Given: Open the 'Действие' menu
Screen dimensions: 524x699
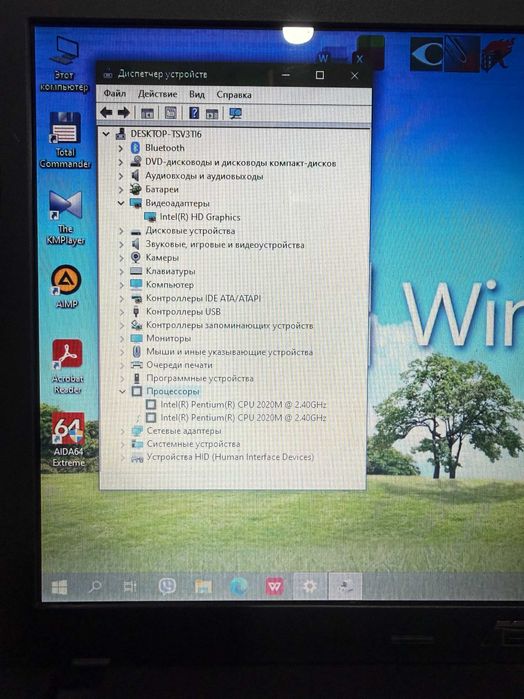Looking at the screenshot, I should [x=157, y=94].
